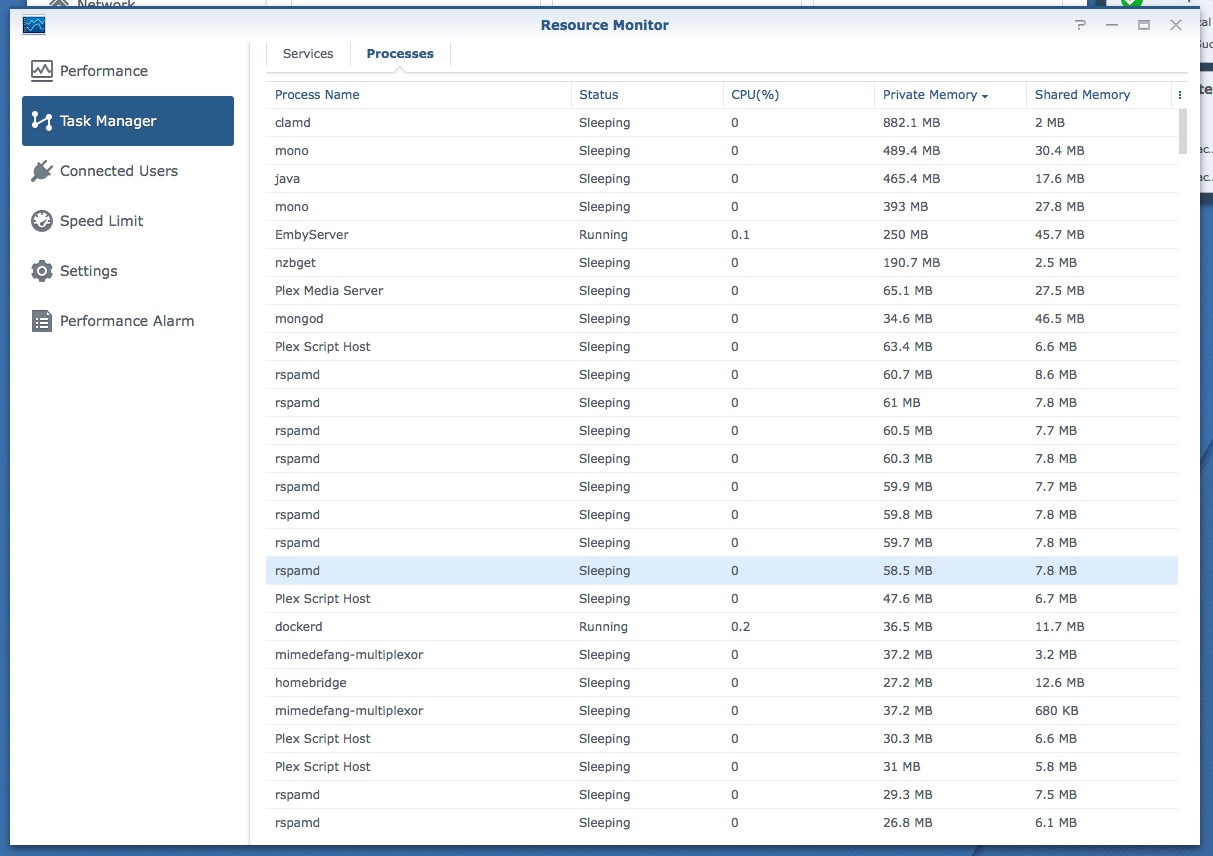The image size is (1213, 856).
Task: Click the Resource Monitor app icon in title bar
Action: (x=34, y=25)
